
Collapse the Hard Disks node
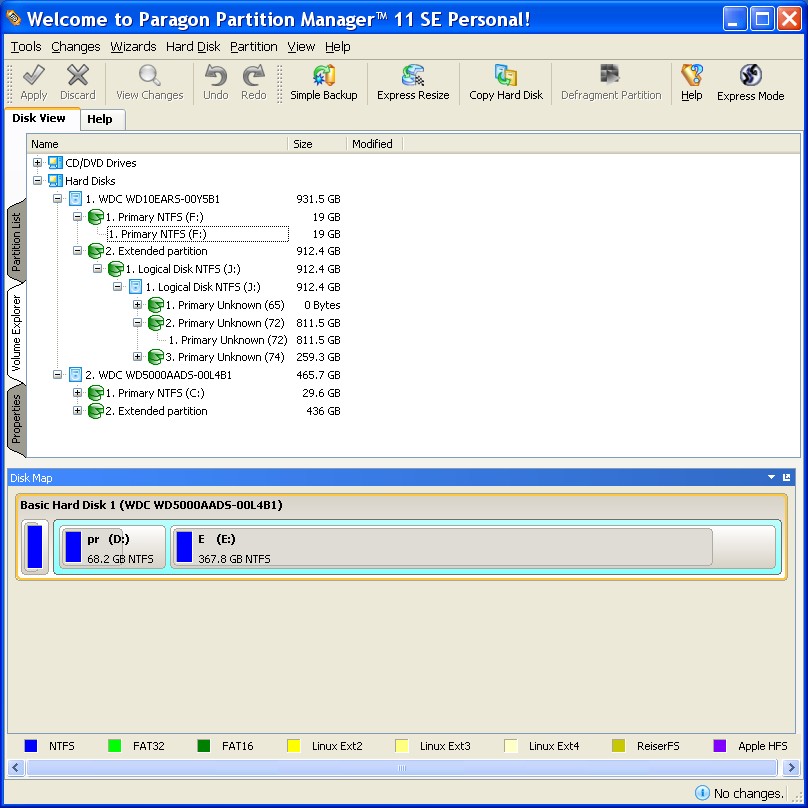pyautogui.click(x=37, y=180)
